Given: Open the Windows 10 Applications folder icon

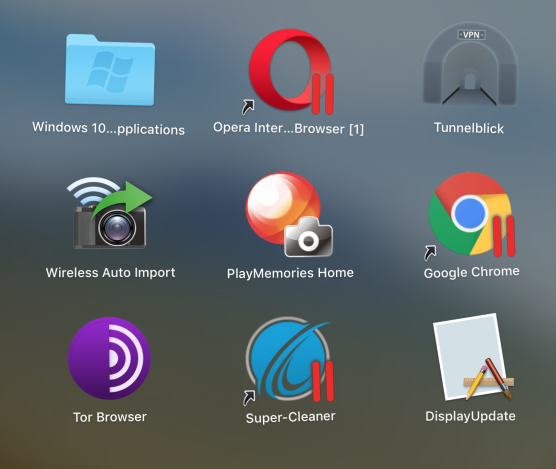Looking at the screenshot, I should [110, 70].
